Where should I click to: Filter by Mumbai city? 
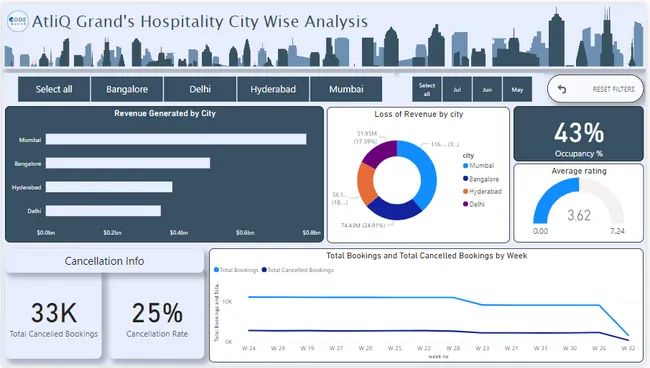pos(346,89)
